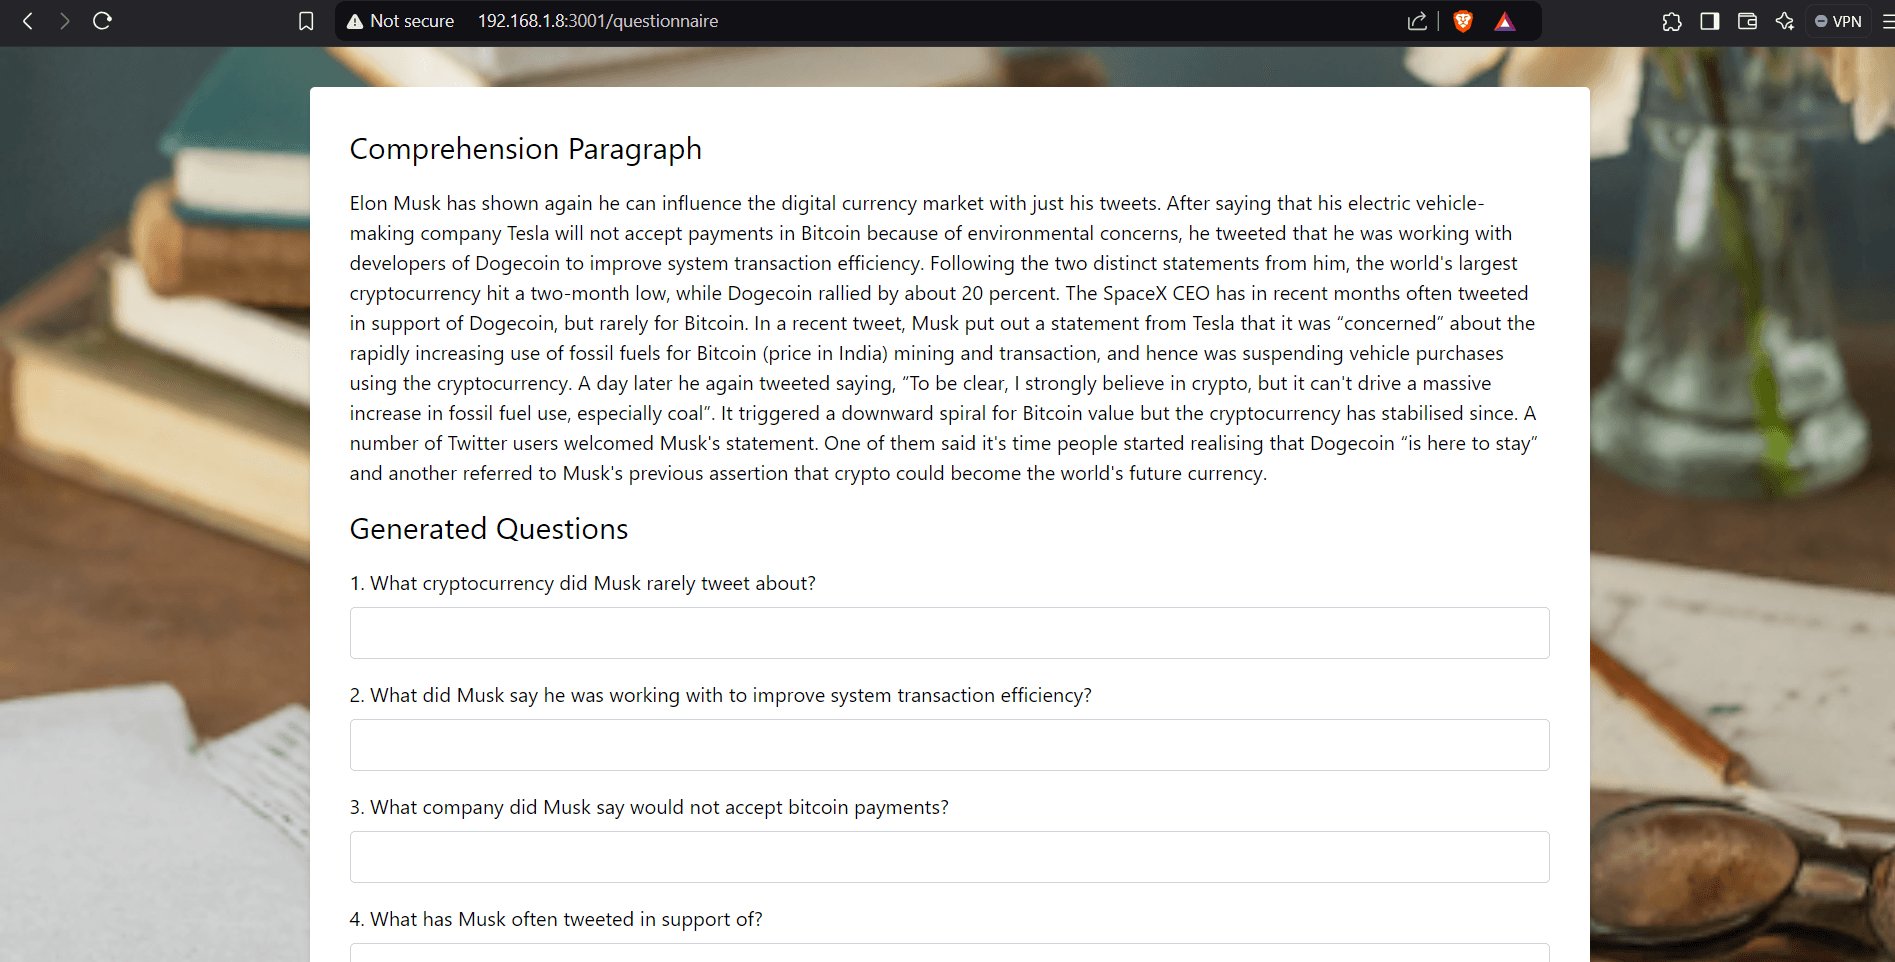Click the forward navigation arrow
1895x962 pixels.
[65, 21]
